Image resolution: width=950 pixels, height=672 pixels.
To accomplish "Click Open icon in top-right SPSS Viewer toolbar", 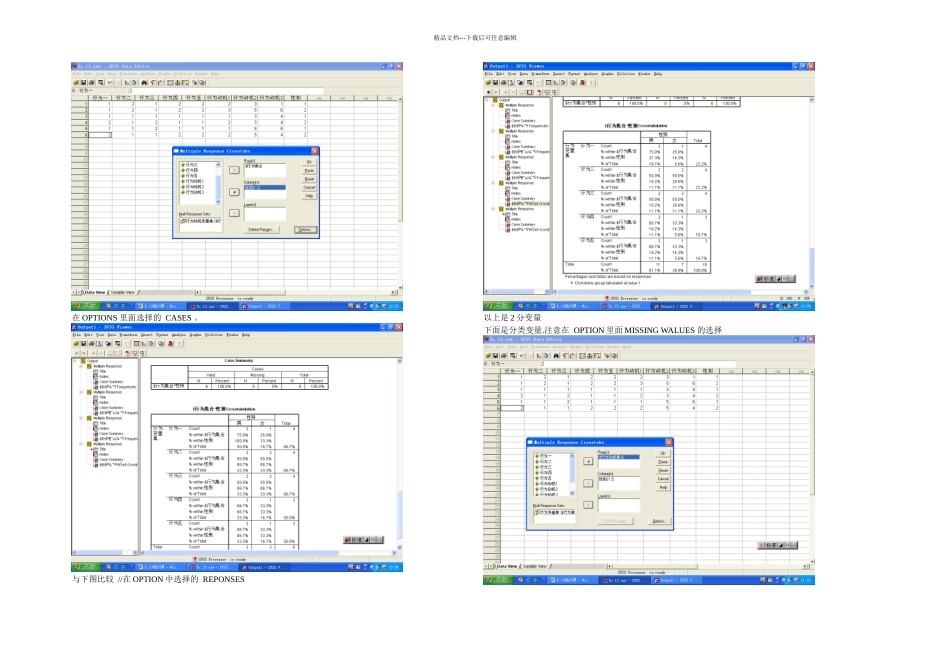I will coord(488,82).
